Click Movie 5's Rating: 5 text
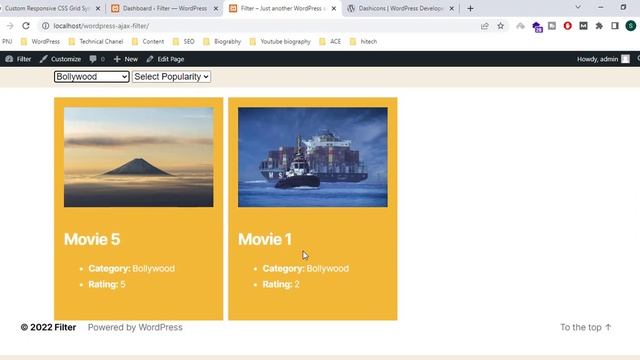The height and width of the screenshot is (360, 640). pyautogui.click(x=107, y=284)
